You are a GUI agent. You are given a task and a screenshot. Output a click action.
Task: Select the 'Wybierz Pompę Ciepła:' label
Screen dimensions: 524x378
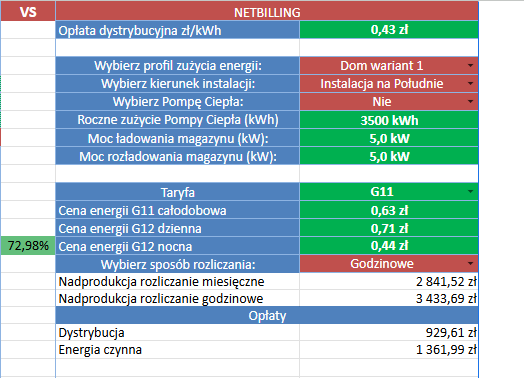coord(177,102)
